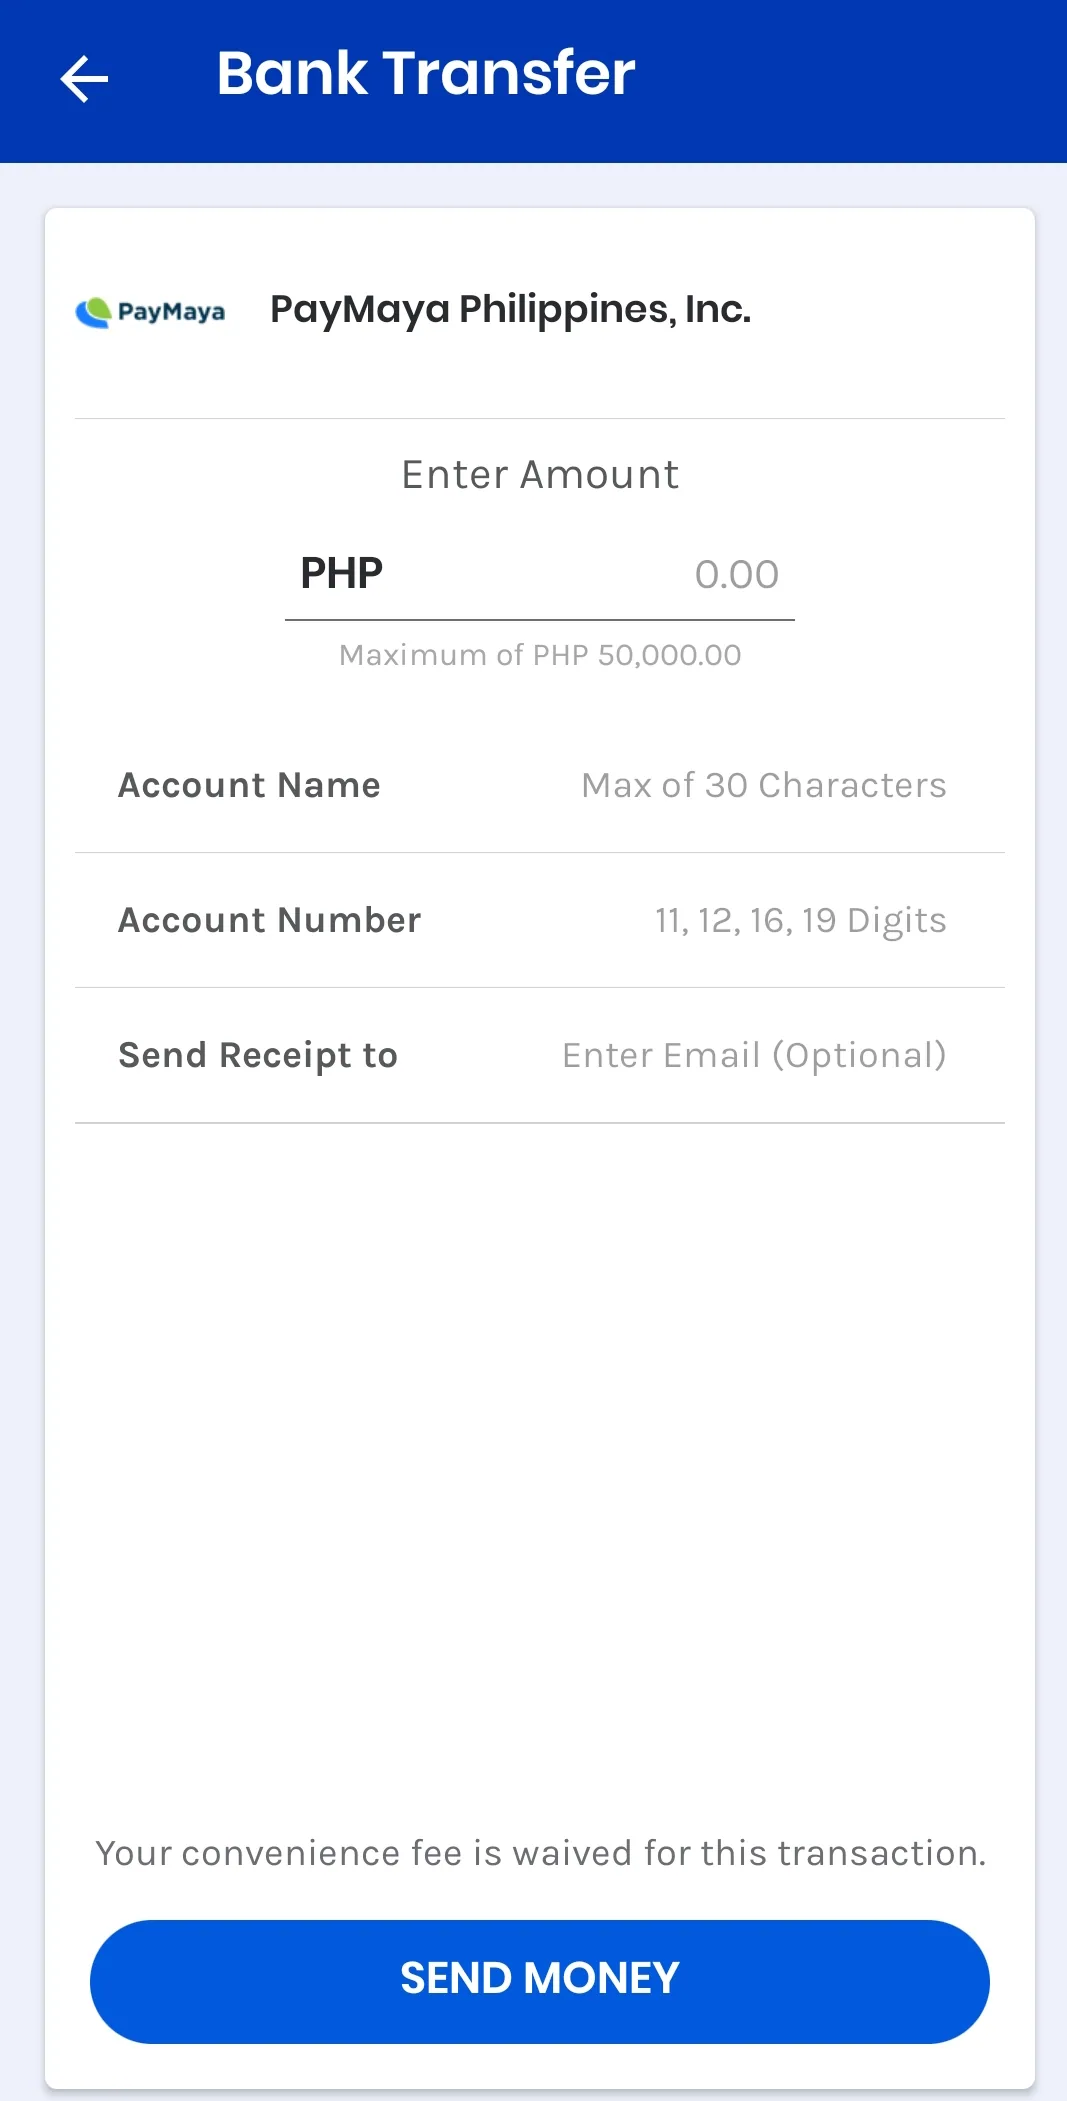The height and width of the screenshot is (2101, 1067).
Task: Tap the convenience fee waived notice
Action: click(x=540, y=1853)
